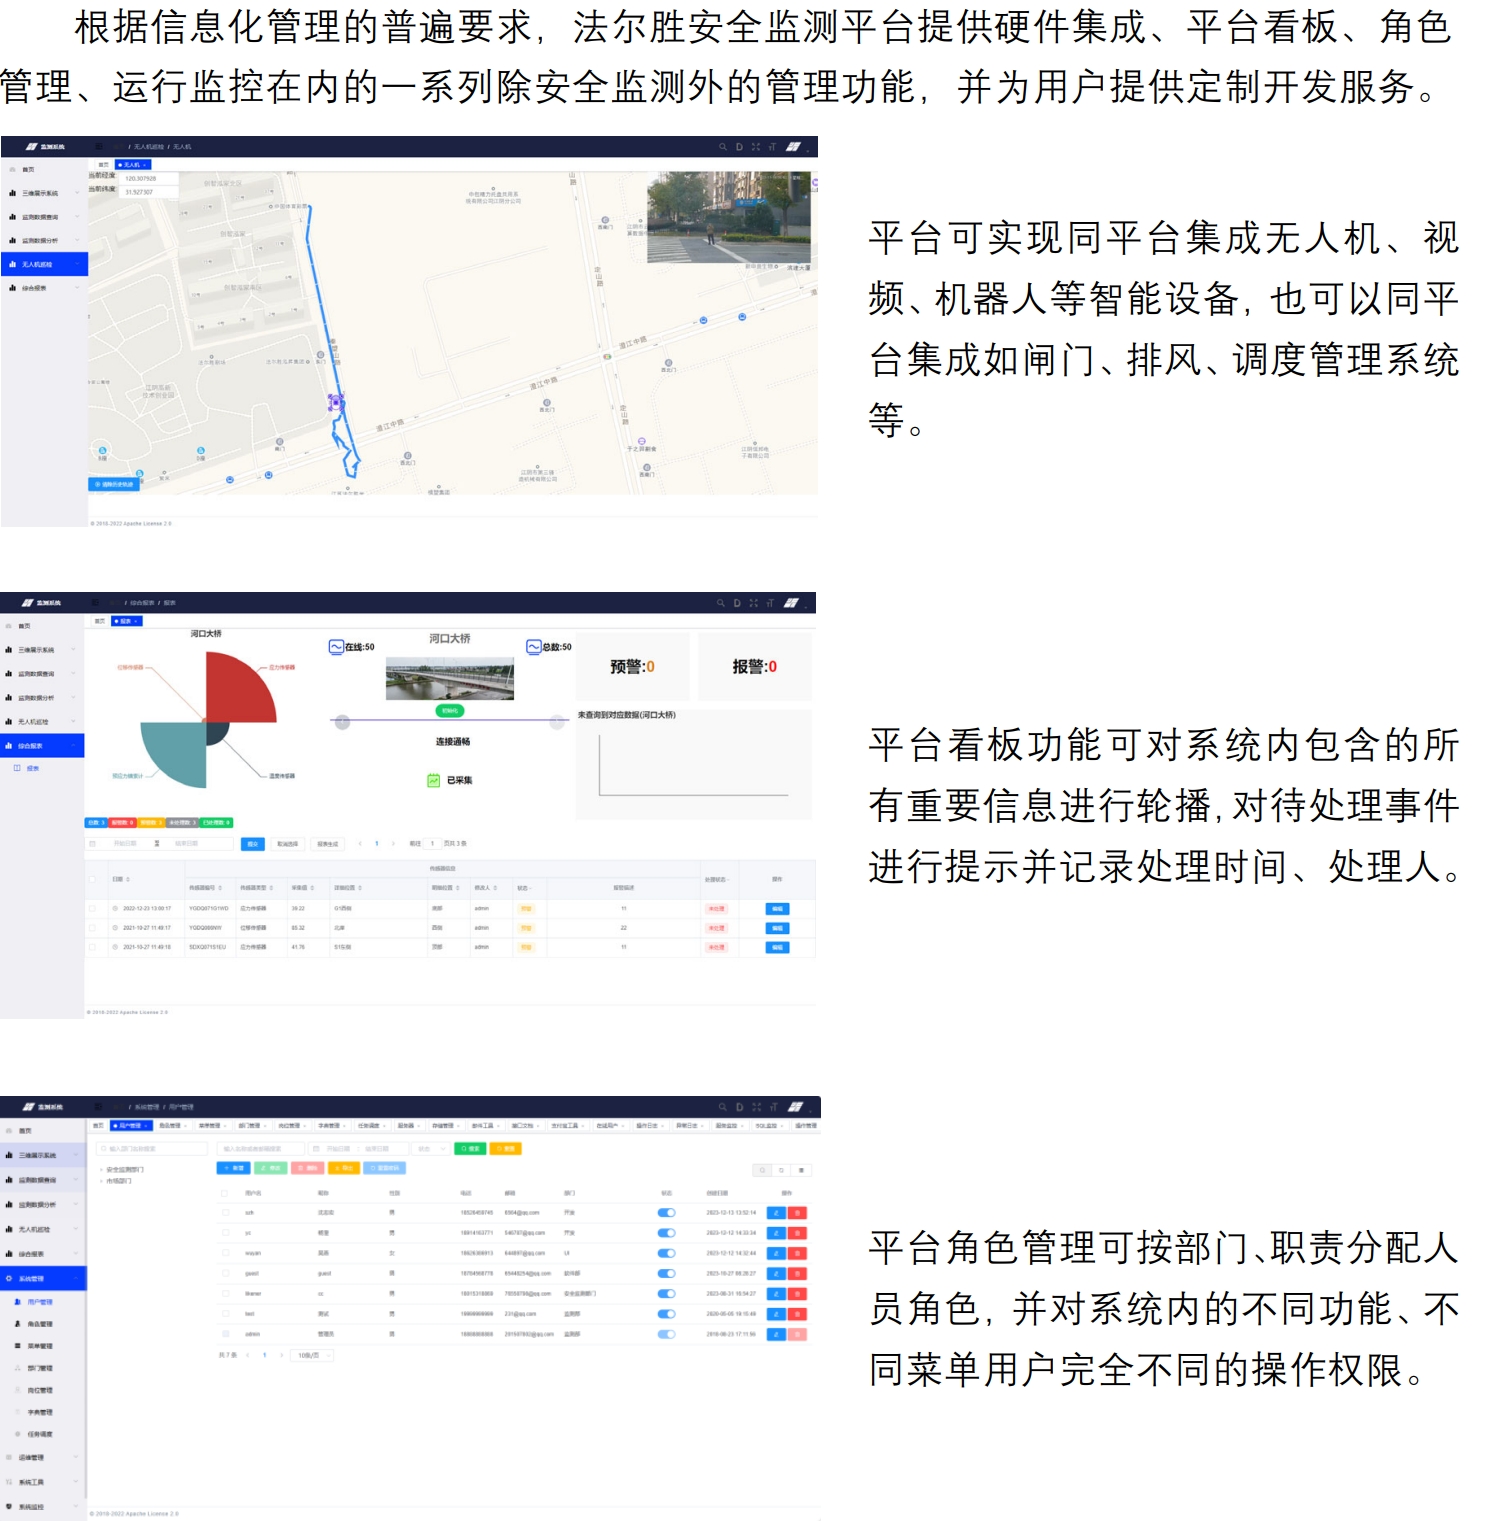
Task: Toggle the status switch for user wuyan
Action: tap(666, 1253)
